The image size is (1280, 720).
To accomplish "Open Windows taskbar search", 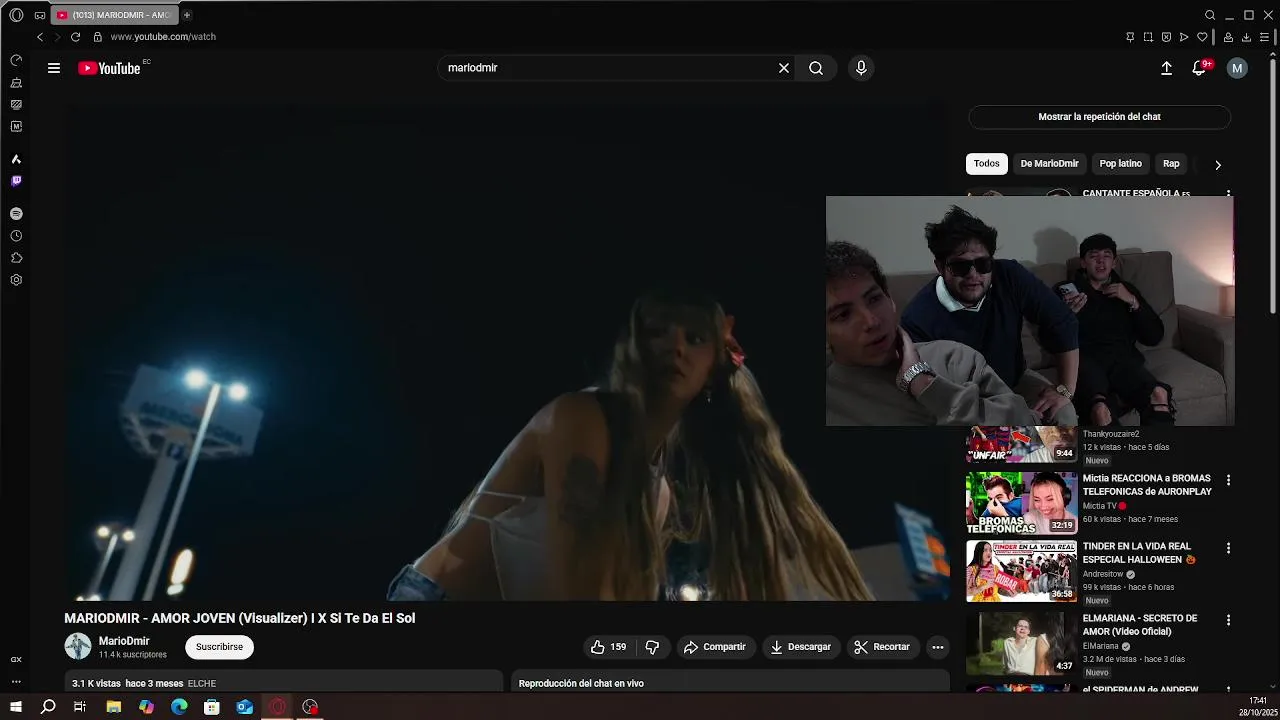I will 48,707.
